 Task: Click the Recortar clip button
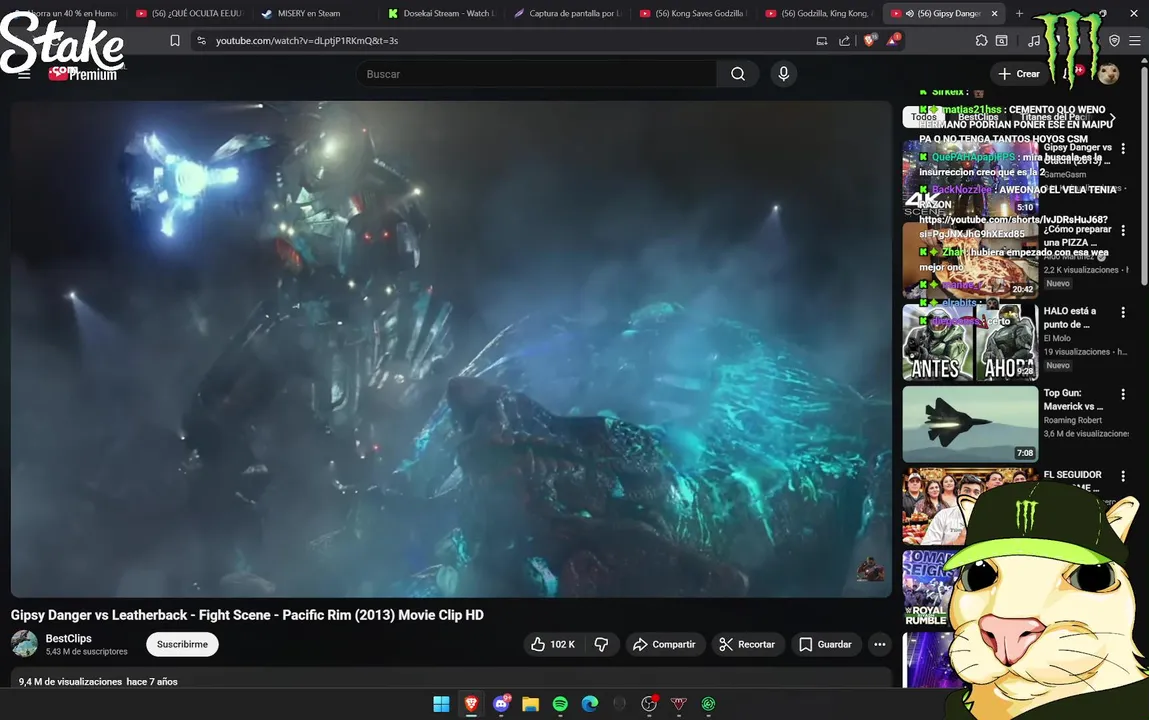point(747,644)
